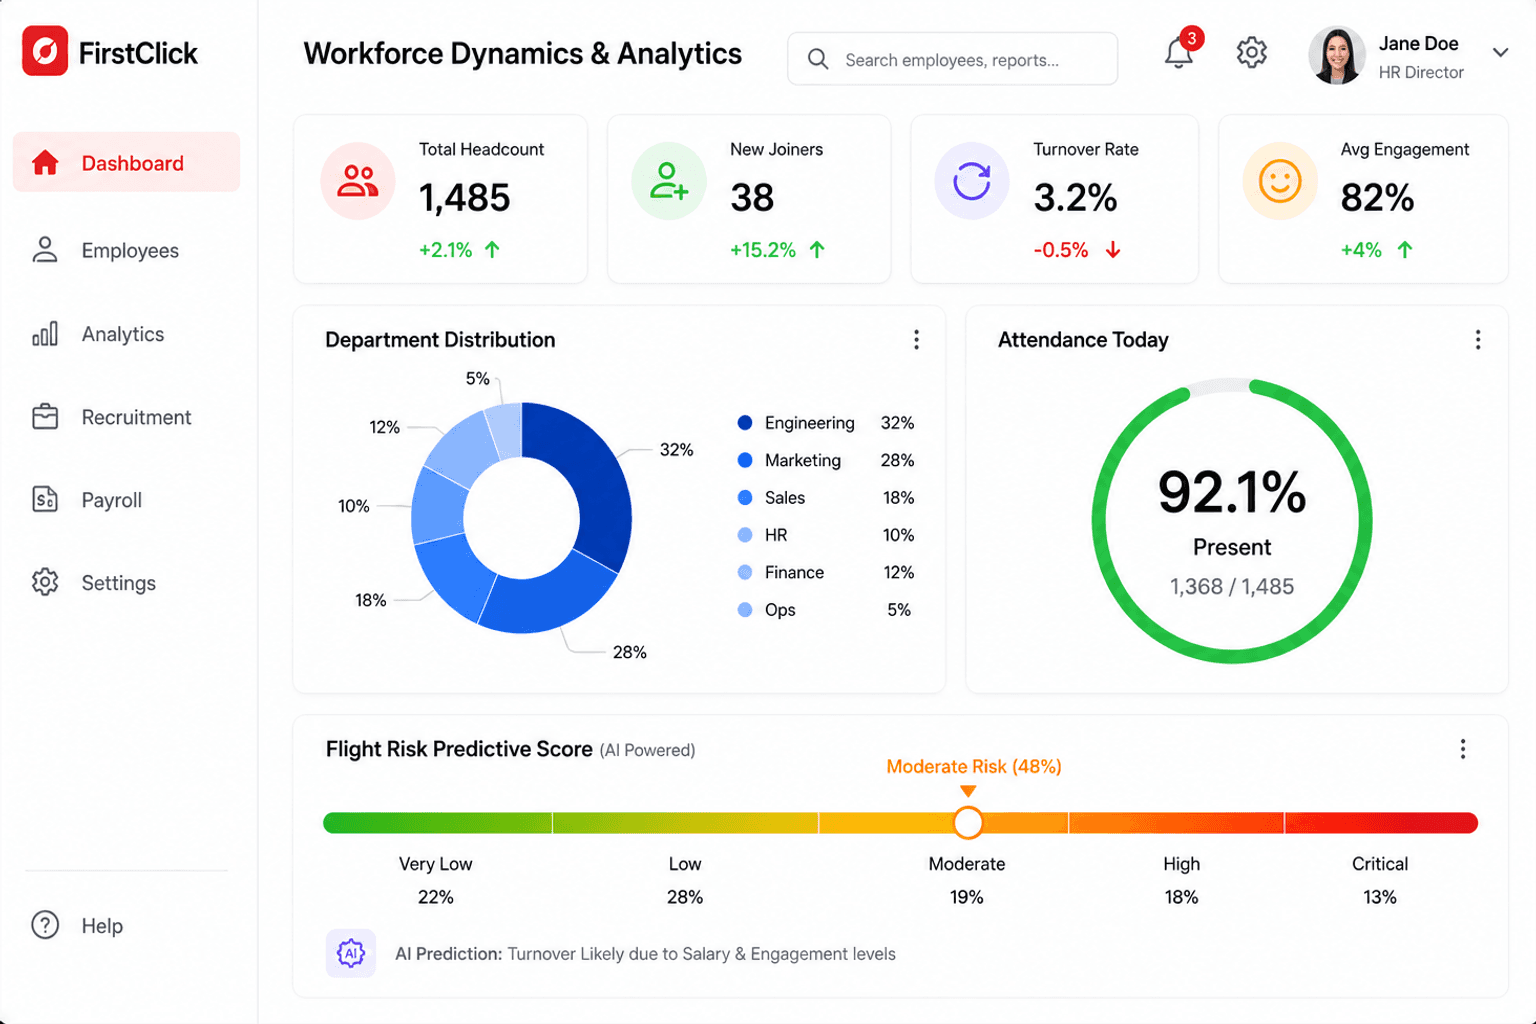Click the Finance legend entry
This screenshot has height=1024, width=1536.
pos(826,572)
